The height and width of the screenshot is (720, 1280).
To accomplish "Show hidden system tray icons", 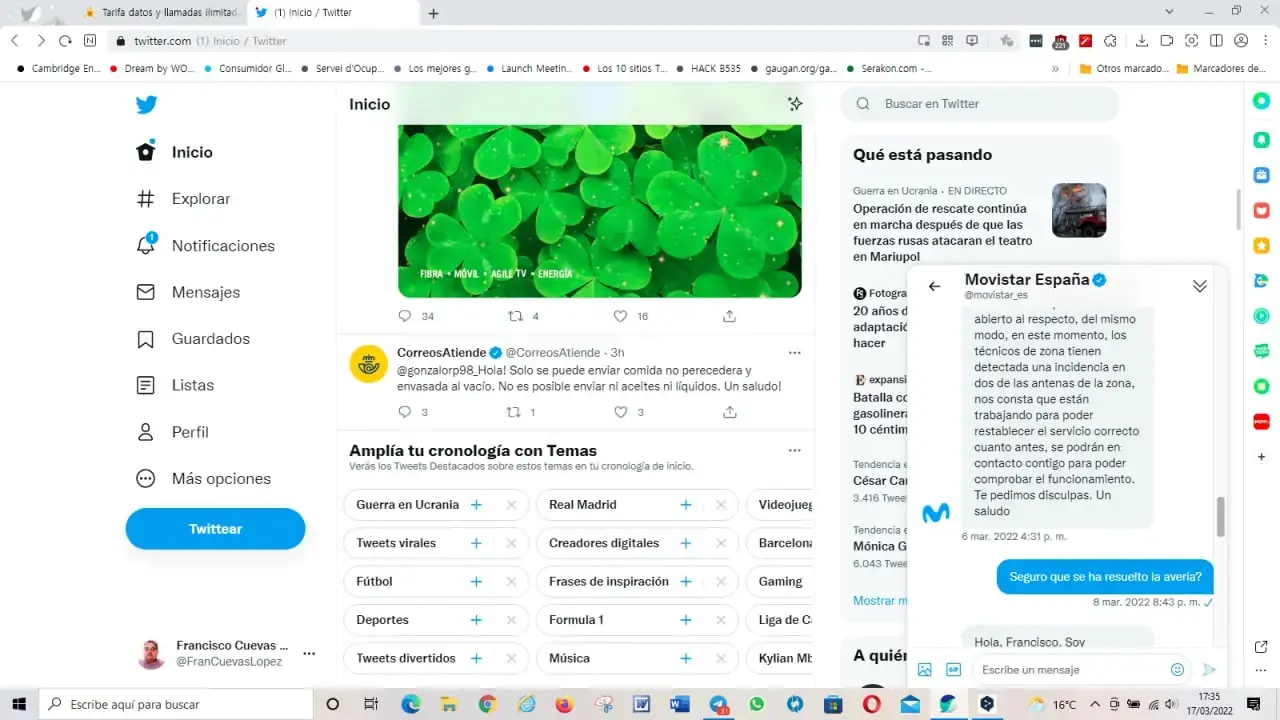I will tap(1094, 704).
